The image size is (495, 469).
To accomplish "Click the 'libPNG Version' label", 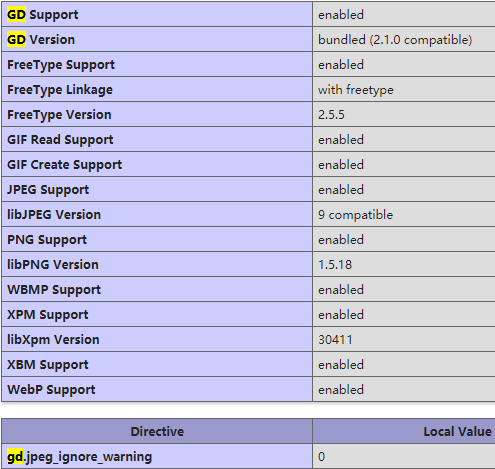I will [x=53, y=265].
